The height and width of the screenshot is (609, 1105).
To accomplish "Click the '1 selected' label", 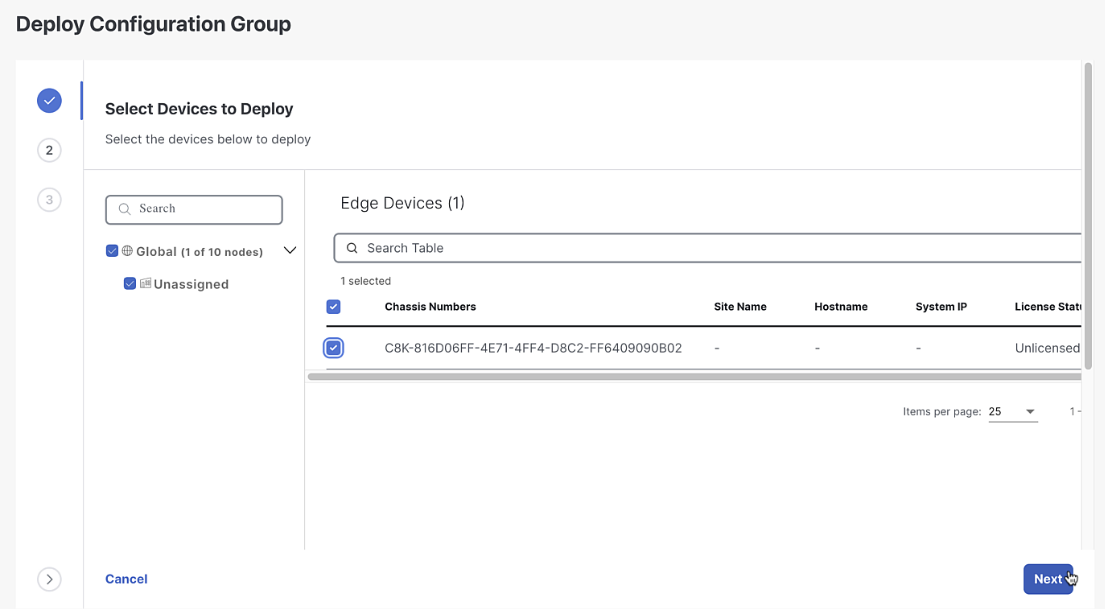I will click(366, 281).
